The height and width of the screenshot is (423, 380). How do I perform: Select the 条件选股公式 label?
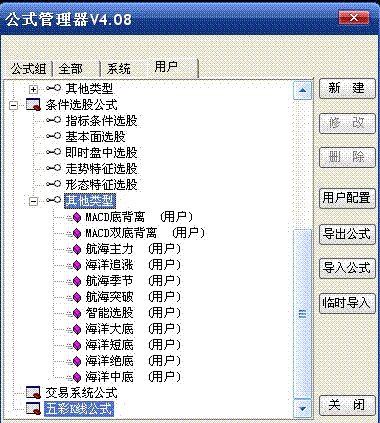pyautogui.click(x=81, y=105)
